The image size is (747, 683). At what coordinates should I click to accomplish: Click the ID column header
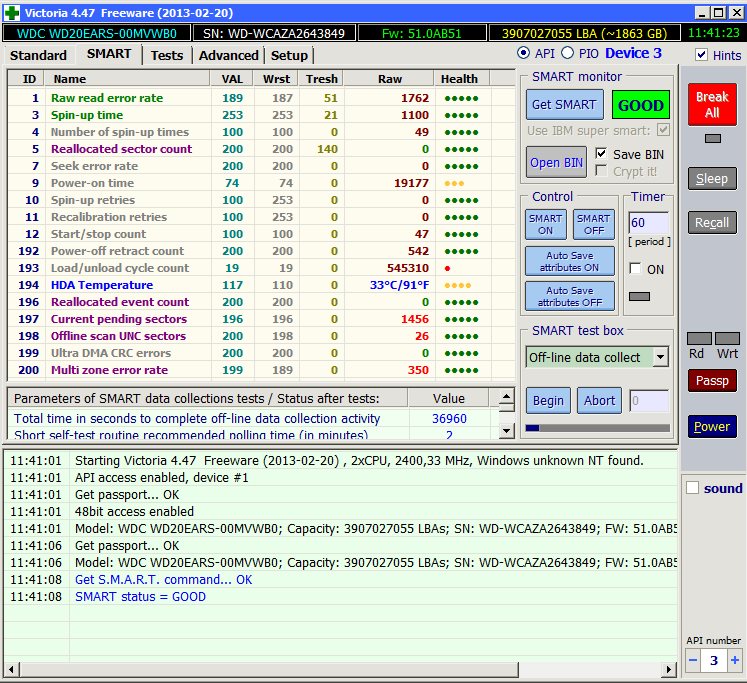(26, 79)
